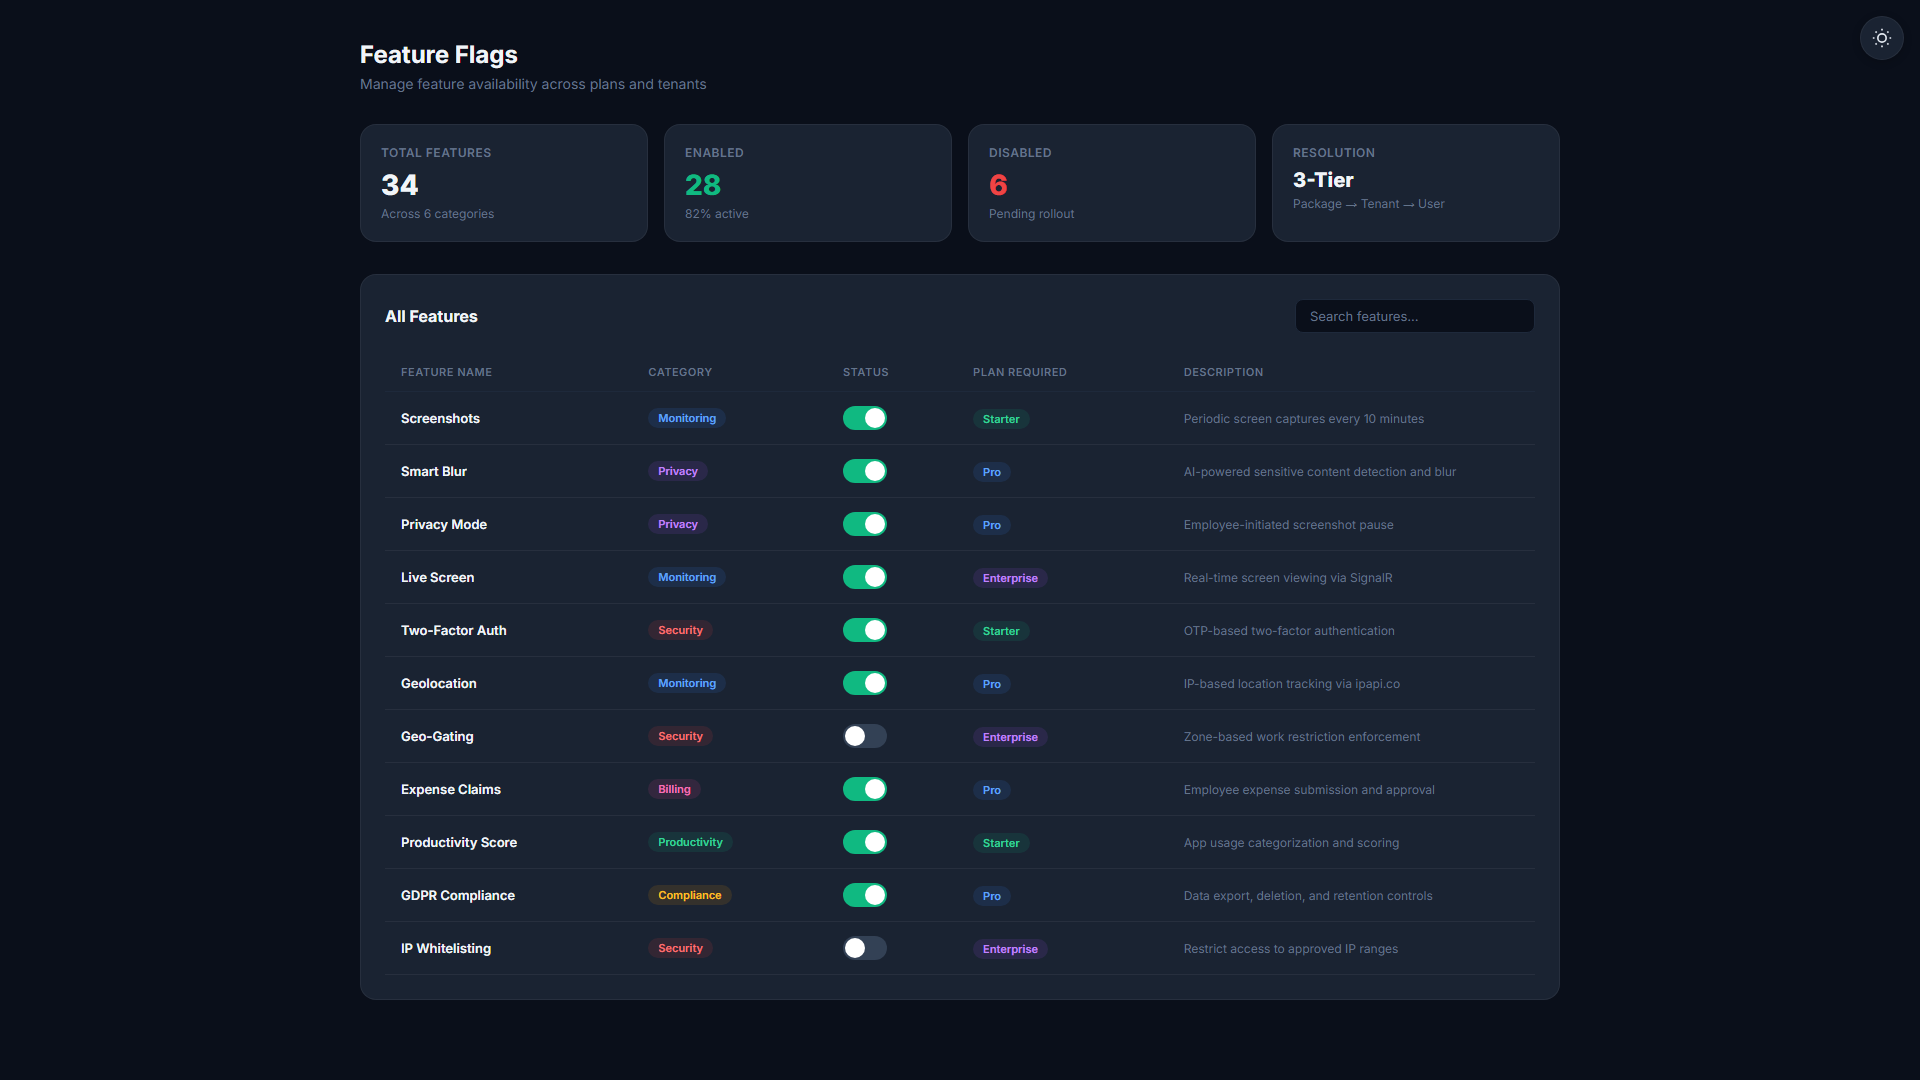
Task: Click the Category column header
Action: tap(680, 372)
